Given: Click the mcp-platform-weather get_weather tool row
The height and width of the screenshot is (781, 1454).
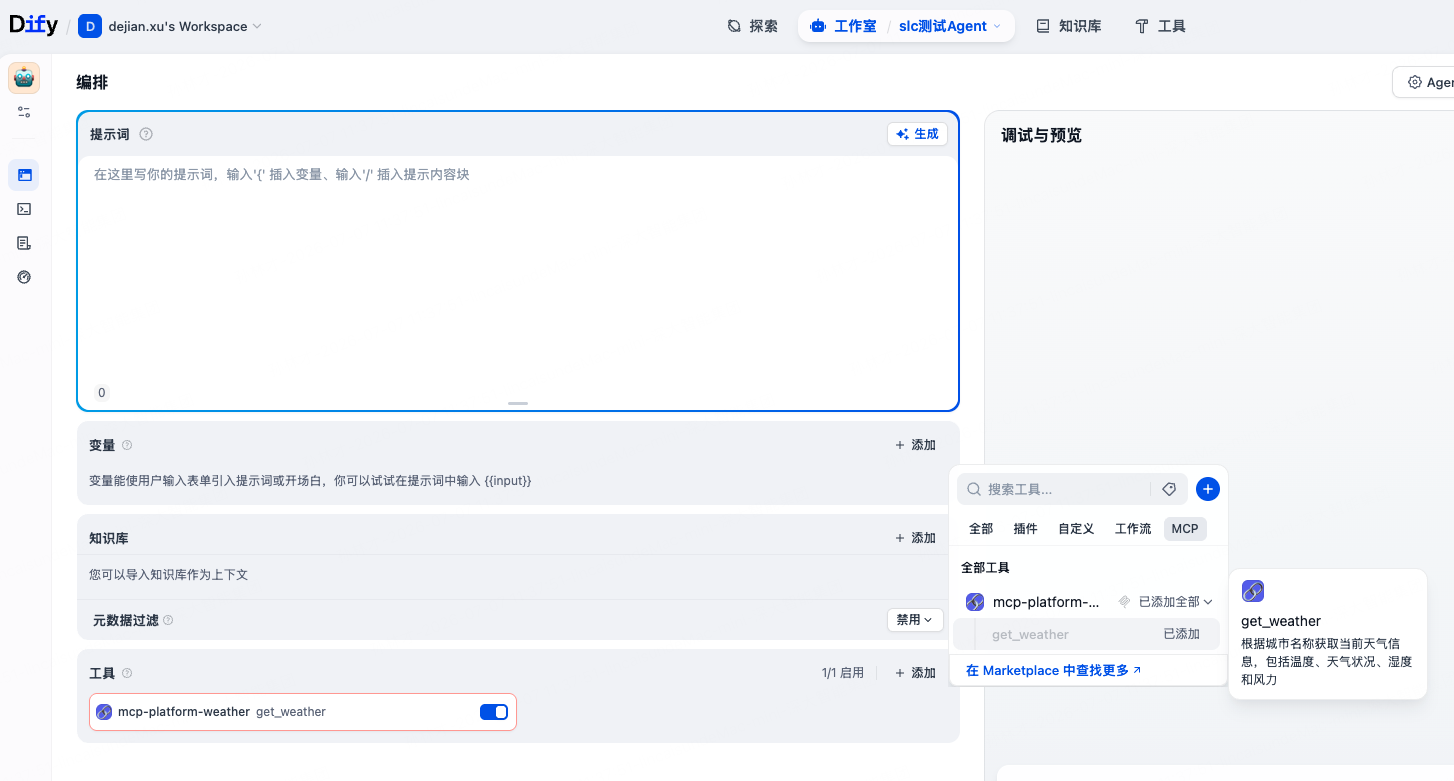Looking at the screenshot, I should pos(303,712).
